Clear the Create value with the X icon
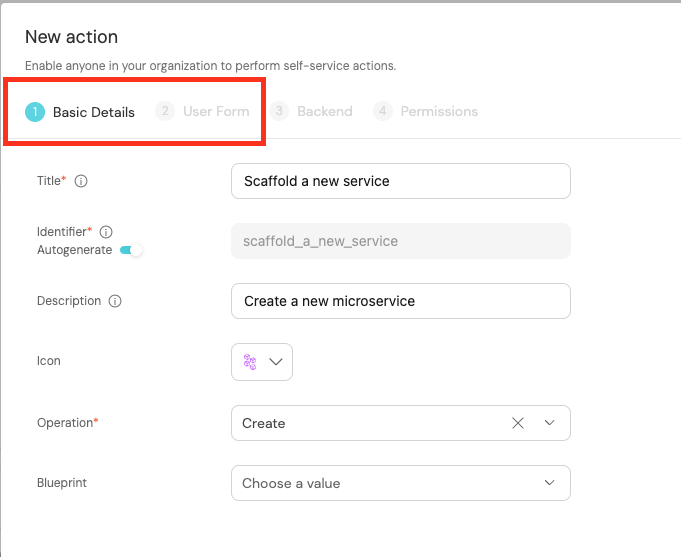The width and height of the screenshot is (681, 557). pyautogui.click(x=518, y=423)
